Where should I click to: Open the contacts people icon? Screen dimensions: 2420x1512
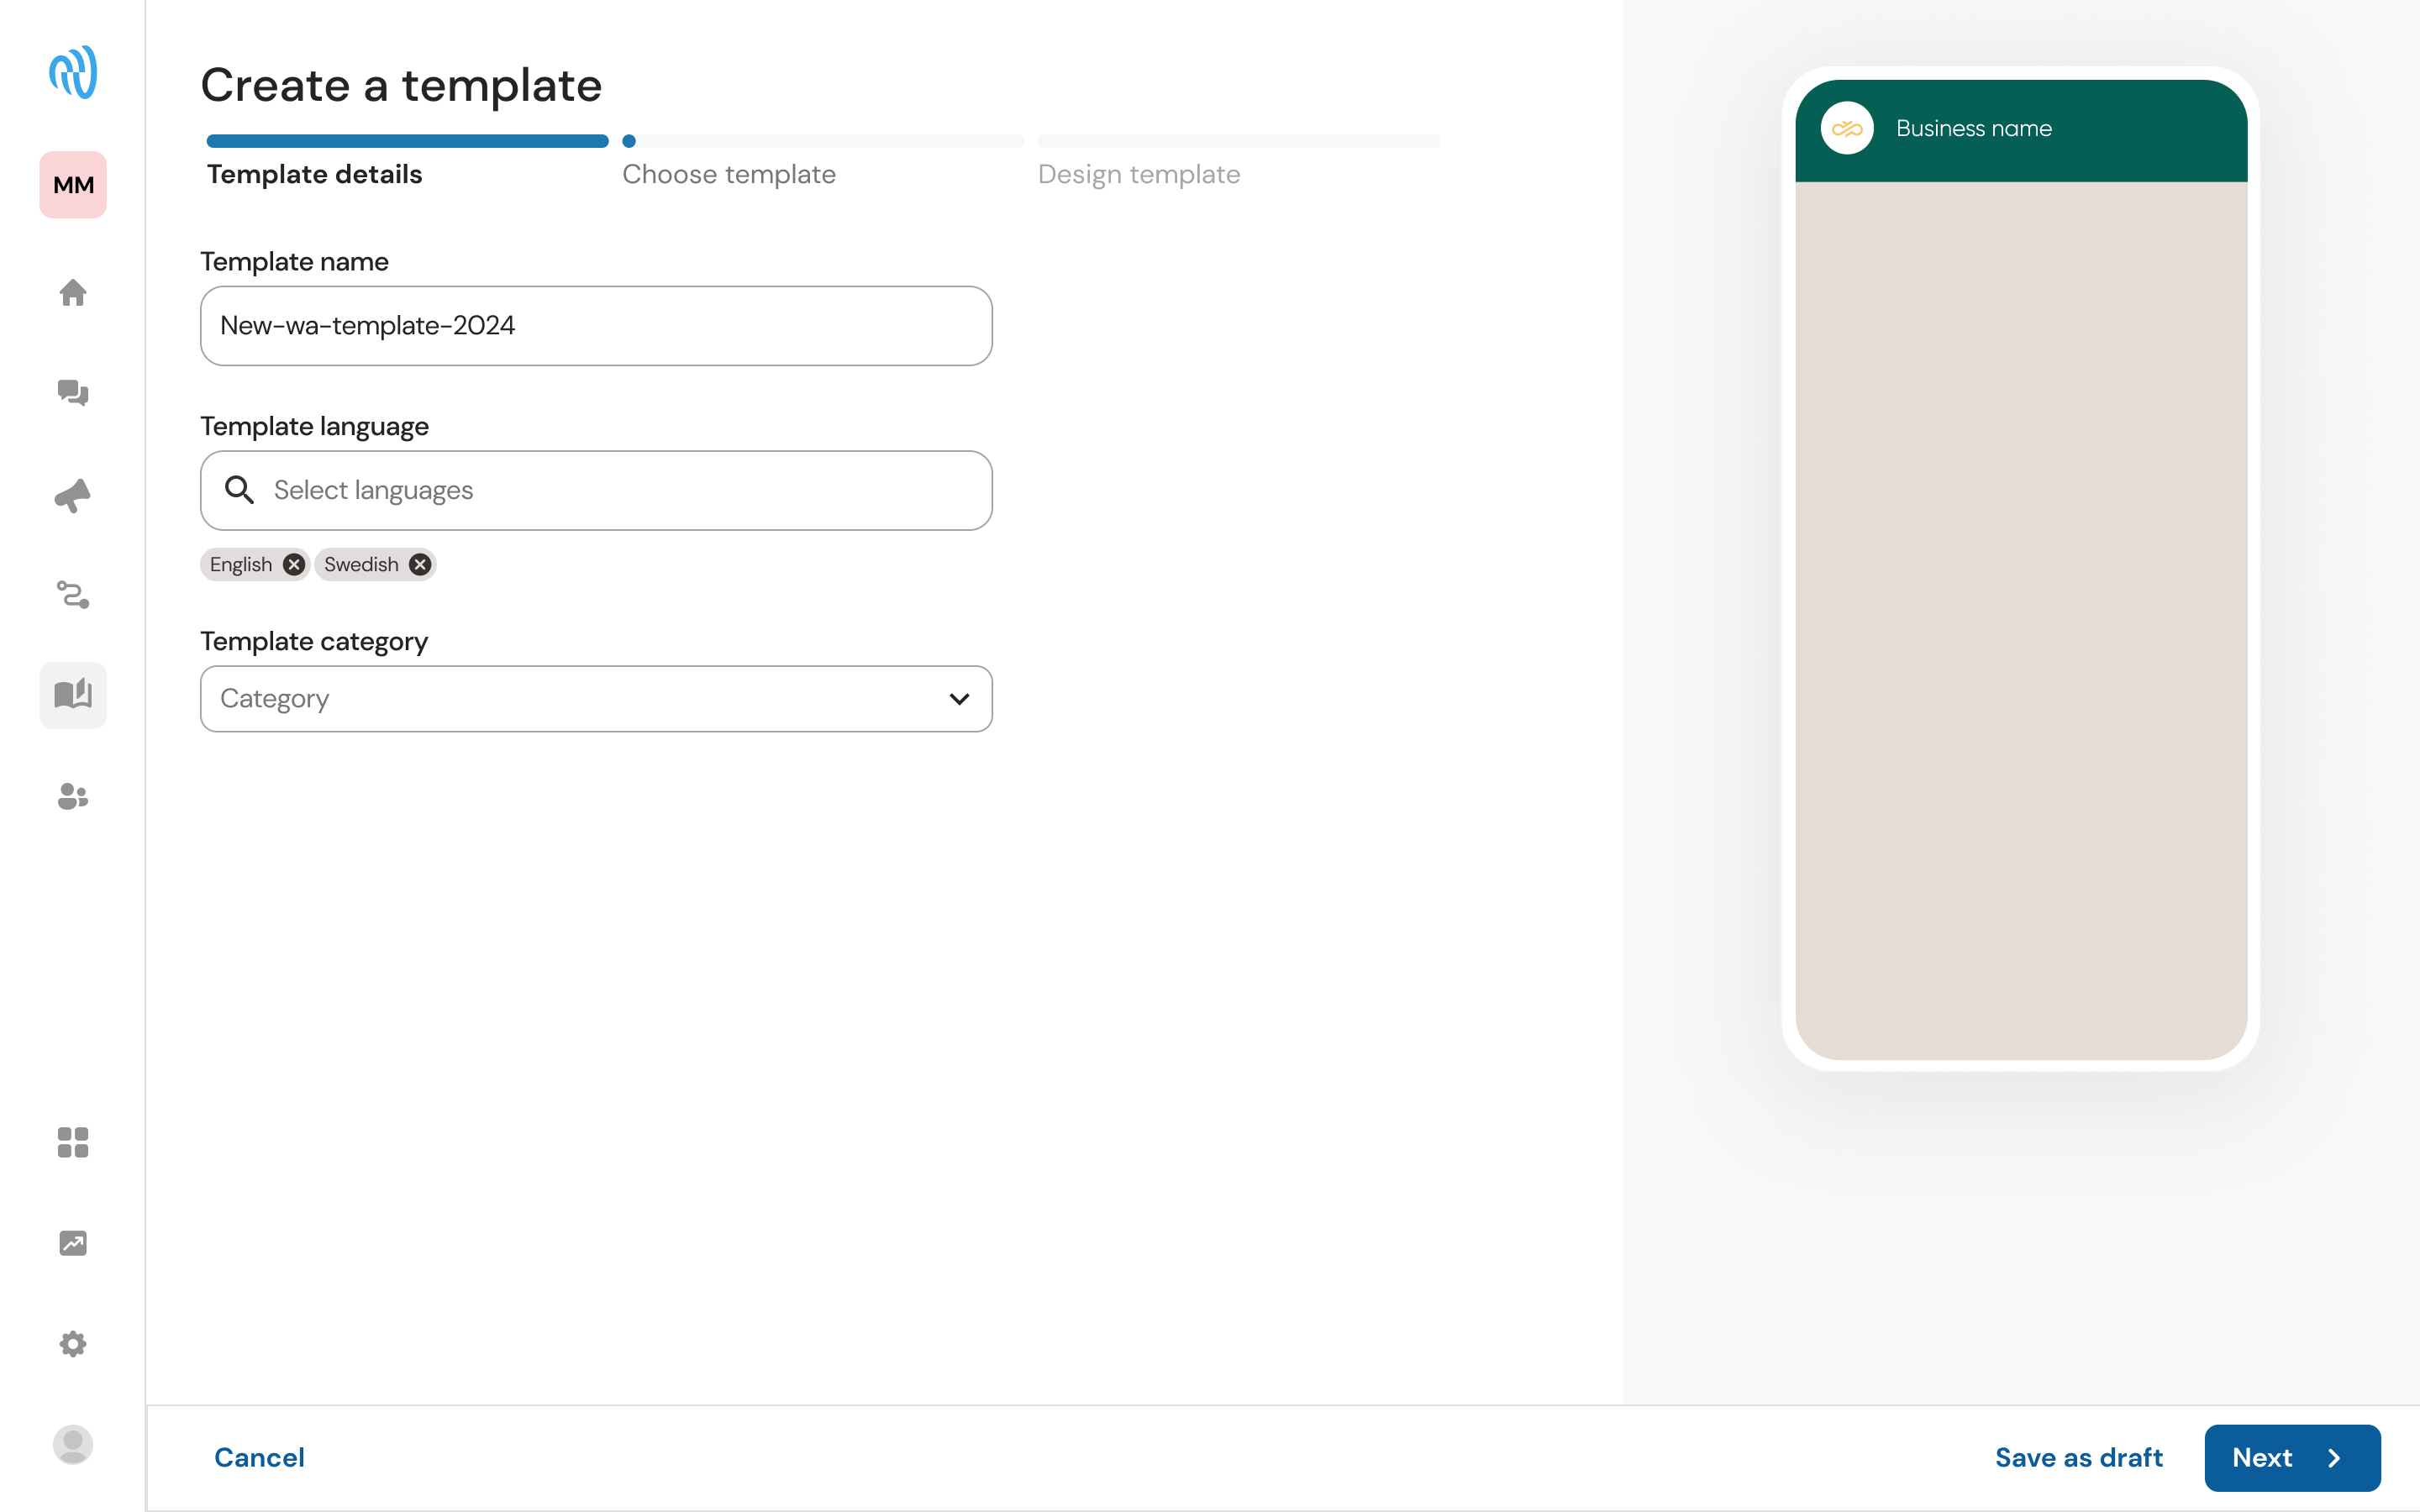73,796
